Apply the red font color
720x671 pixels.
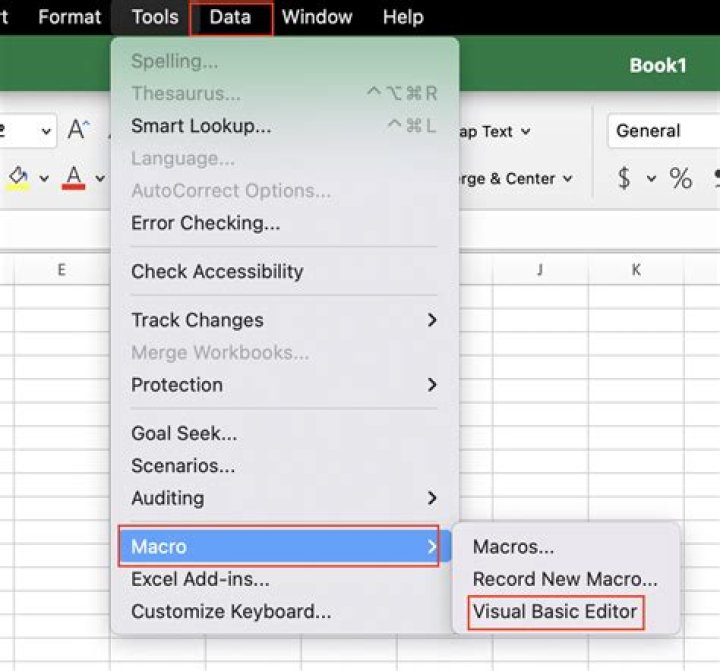point(73,178)
